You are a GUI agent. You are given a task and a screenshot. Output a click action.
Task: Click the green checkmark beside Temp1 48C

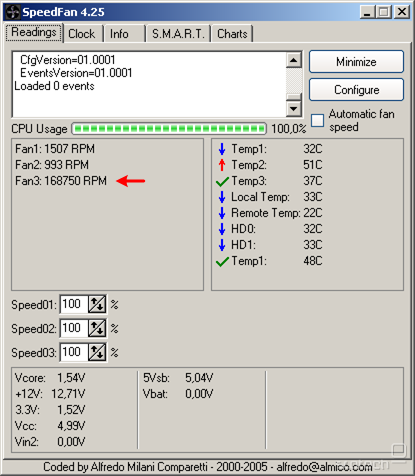222,262
